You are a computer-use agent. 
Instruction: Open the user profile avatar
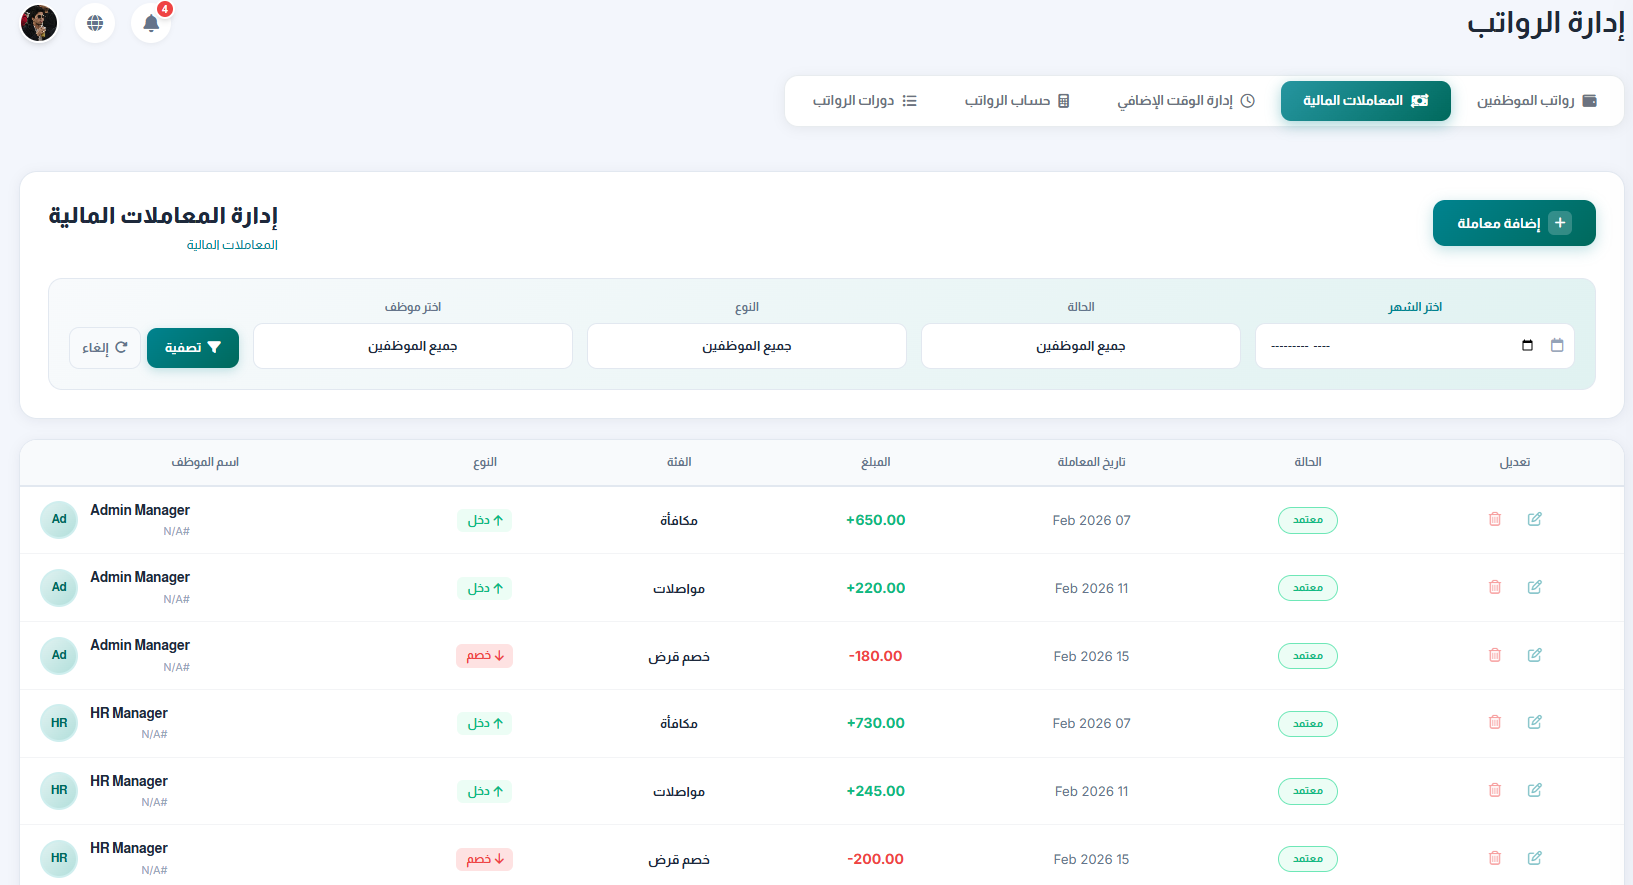[39, 23]
